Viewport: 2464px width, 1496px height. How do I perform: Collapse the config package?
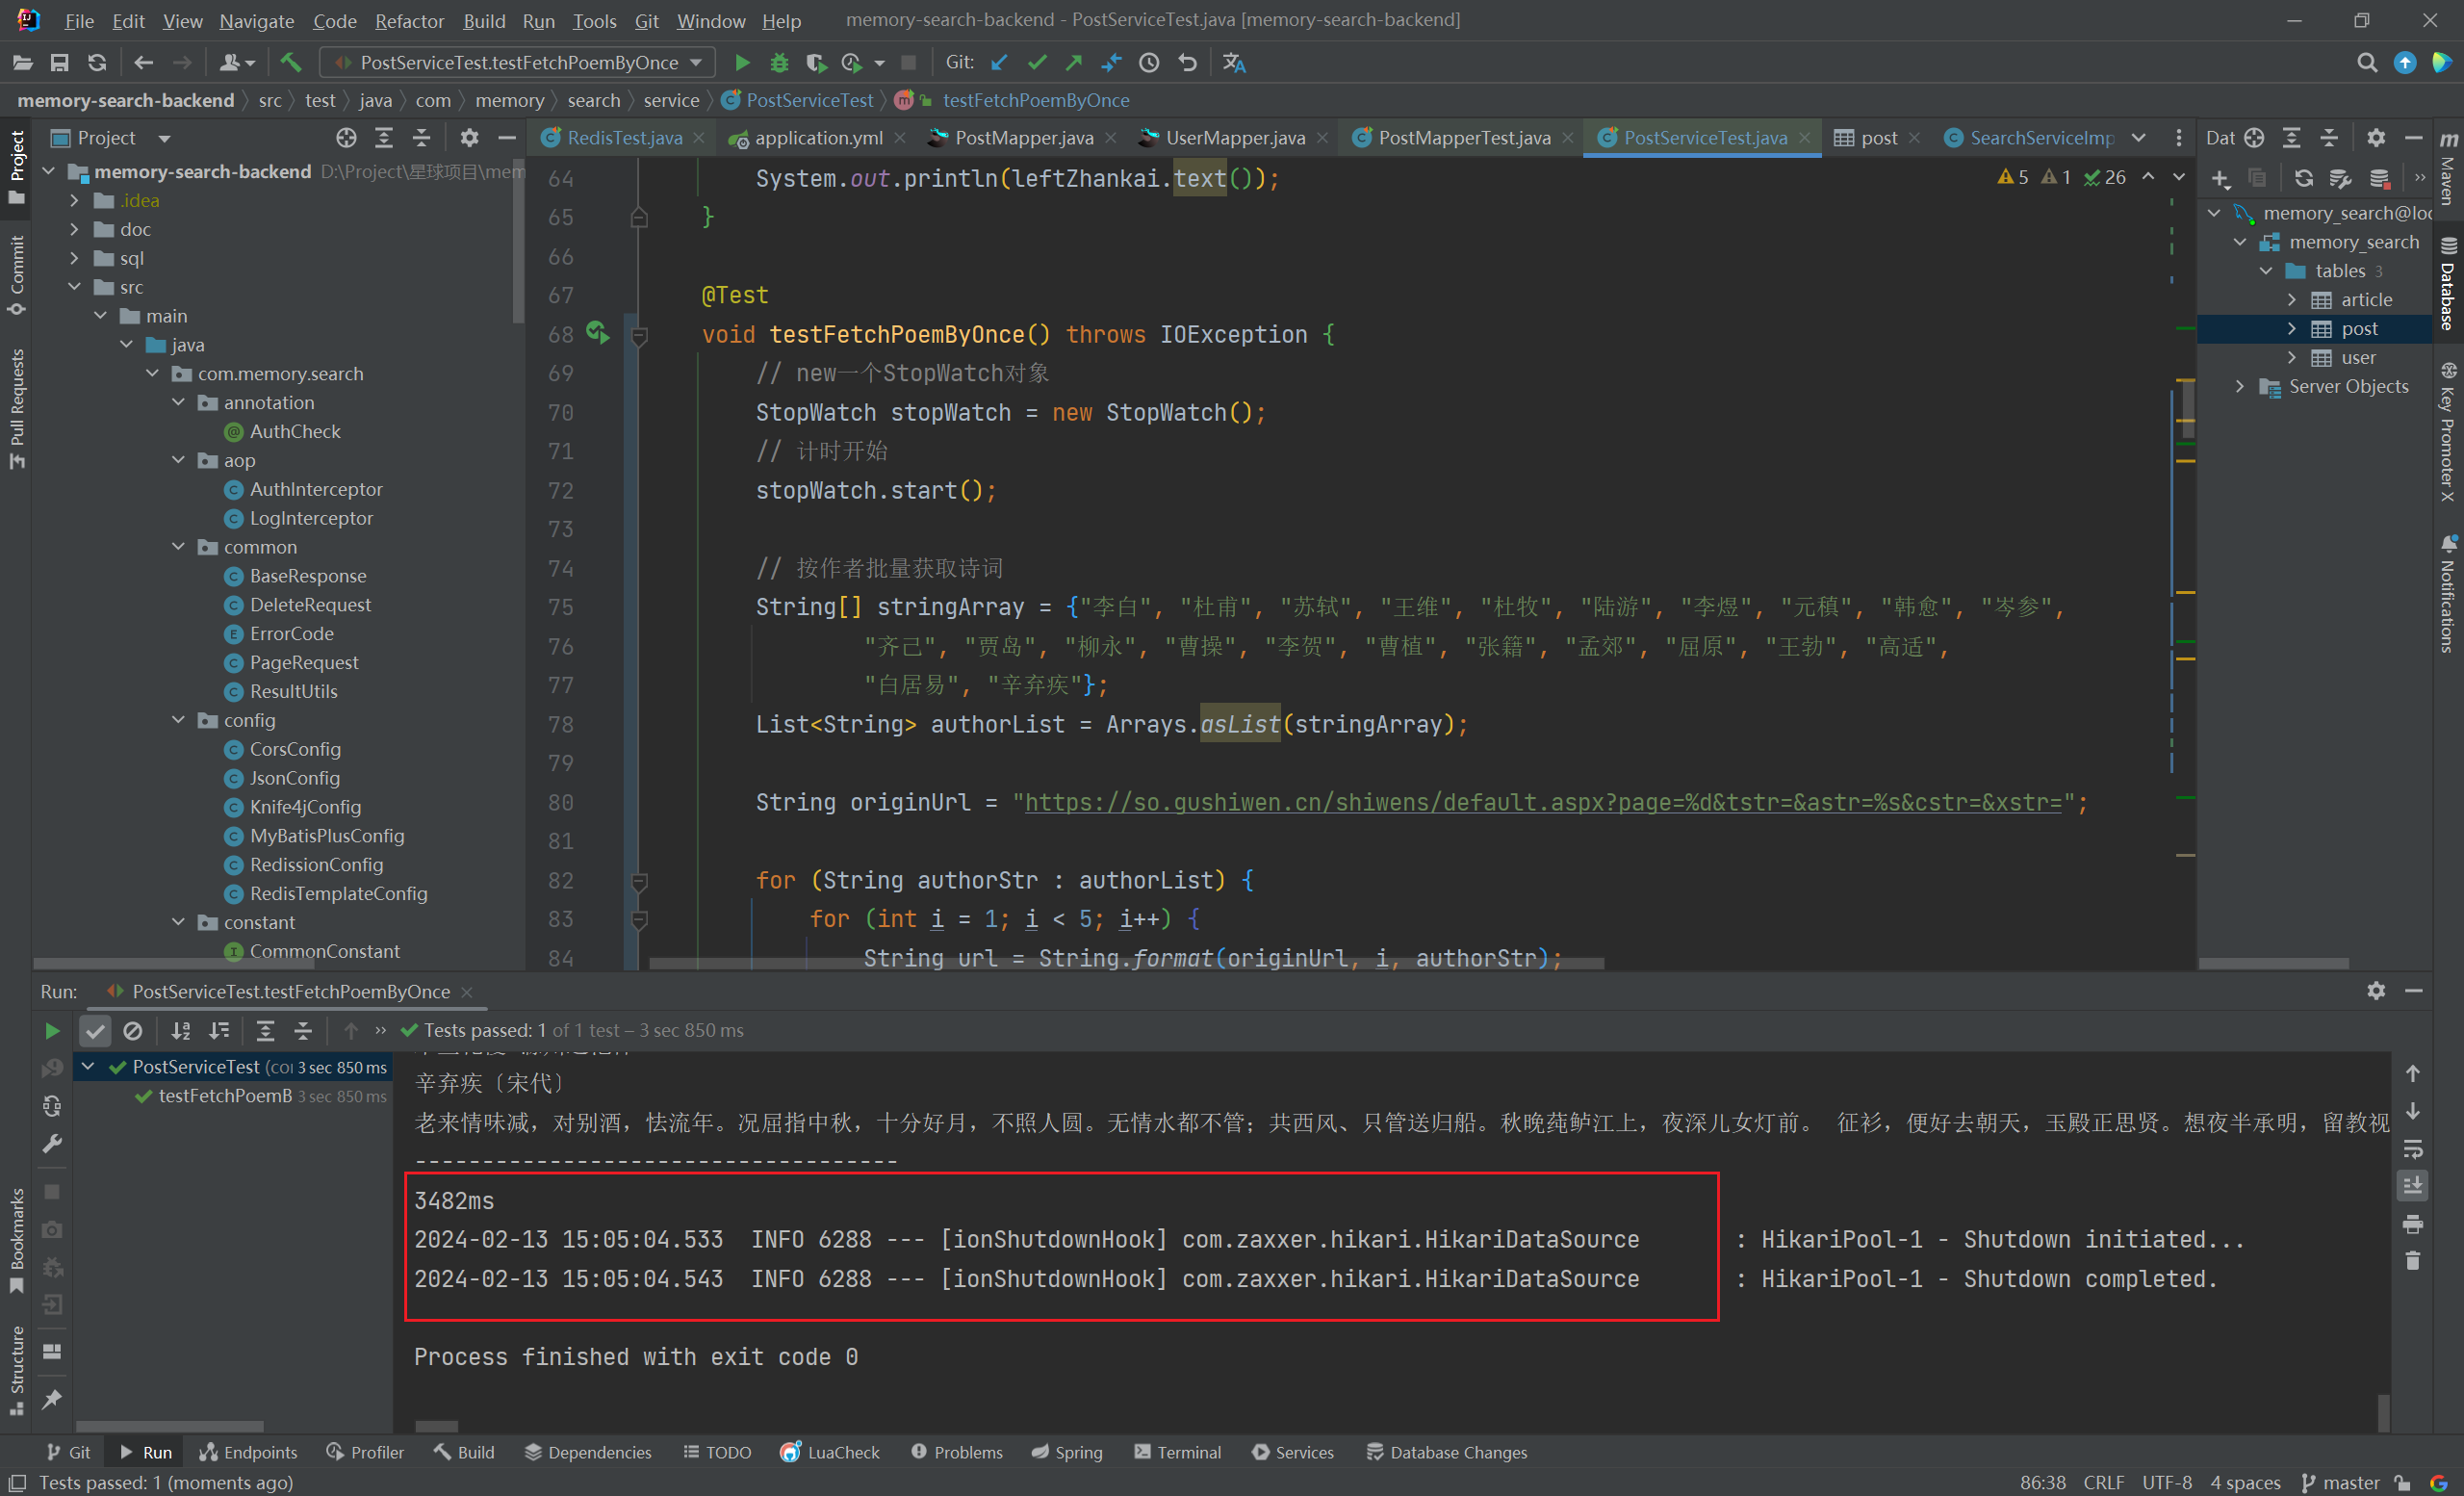click(178, 720)
